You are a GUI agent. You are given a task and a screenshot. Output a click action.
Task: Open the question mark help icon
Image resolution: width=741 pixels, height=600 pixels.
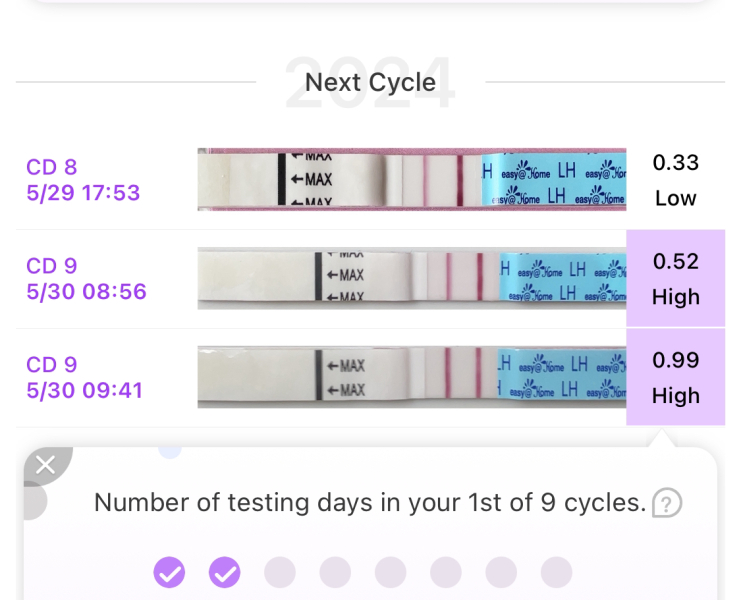pos(666,503)
